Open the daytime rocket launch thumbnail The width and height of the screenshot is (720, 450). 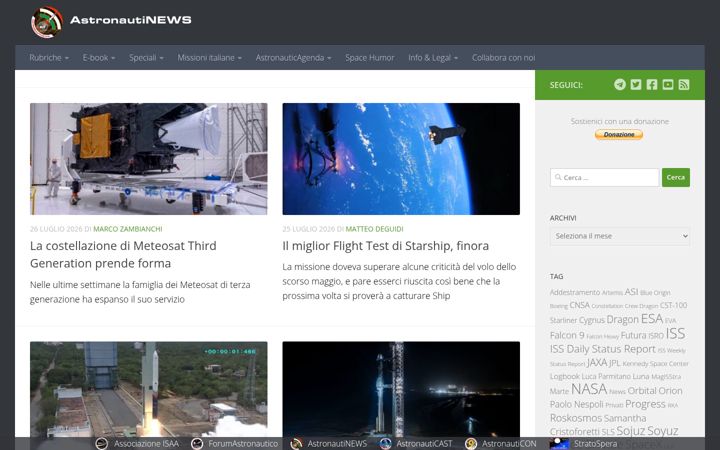tap(148, 389)
